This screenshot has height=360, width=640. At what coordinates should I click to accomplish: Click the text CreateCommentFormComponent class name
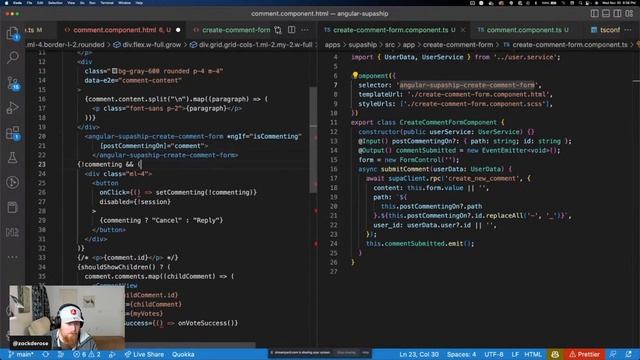pyautogui.click(x=448, y=122)
